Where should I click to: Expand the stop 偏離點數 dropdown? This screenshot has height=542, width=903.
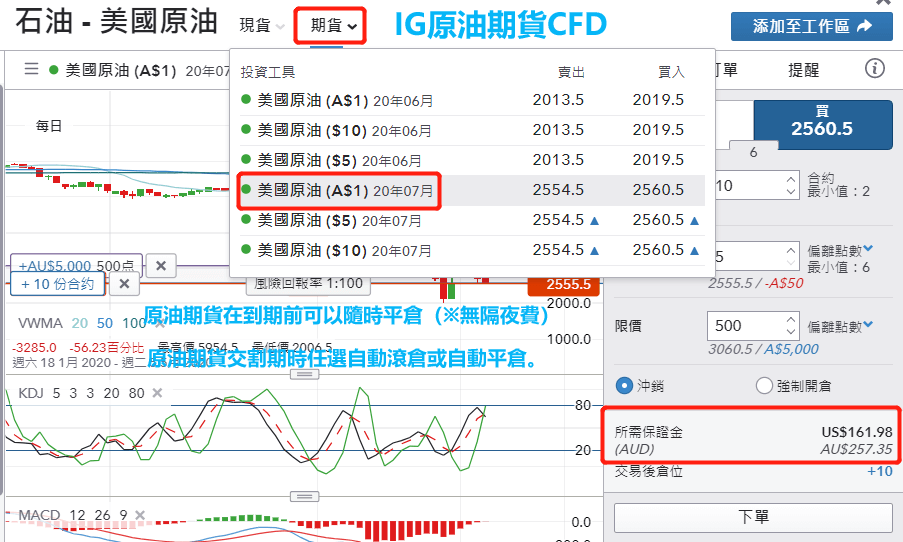tap(868, 248)
